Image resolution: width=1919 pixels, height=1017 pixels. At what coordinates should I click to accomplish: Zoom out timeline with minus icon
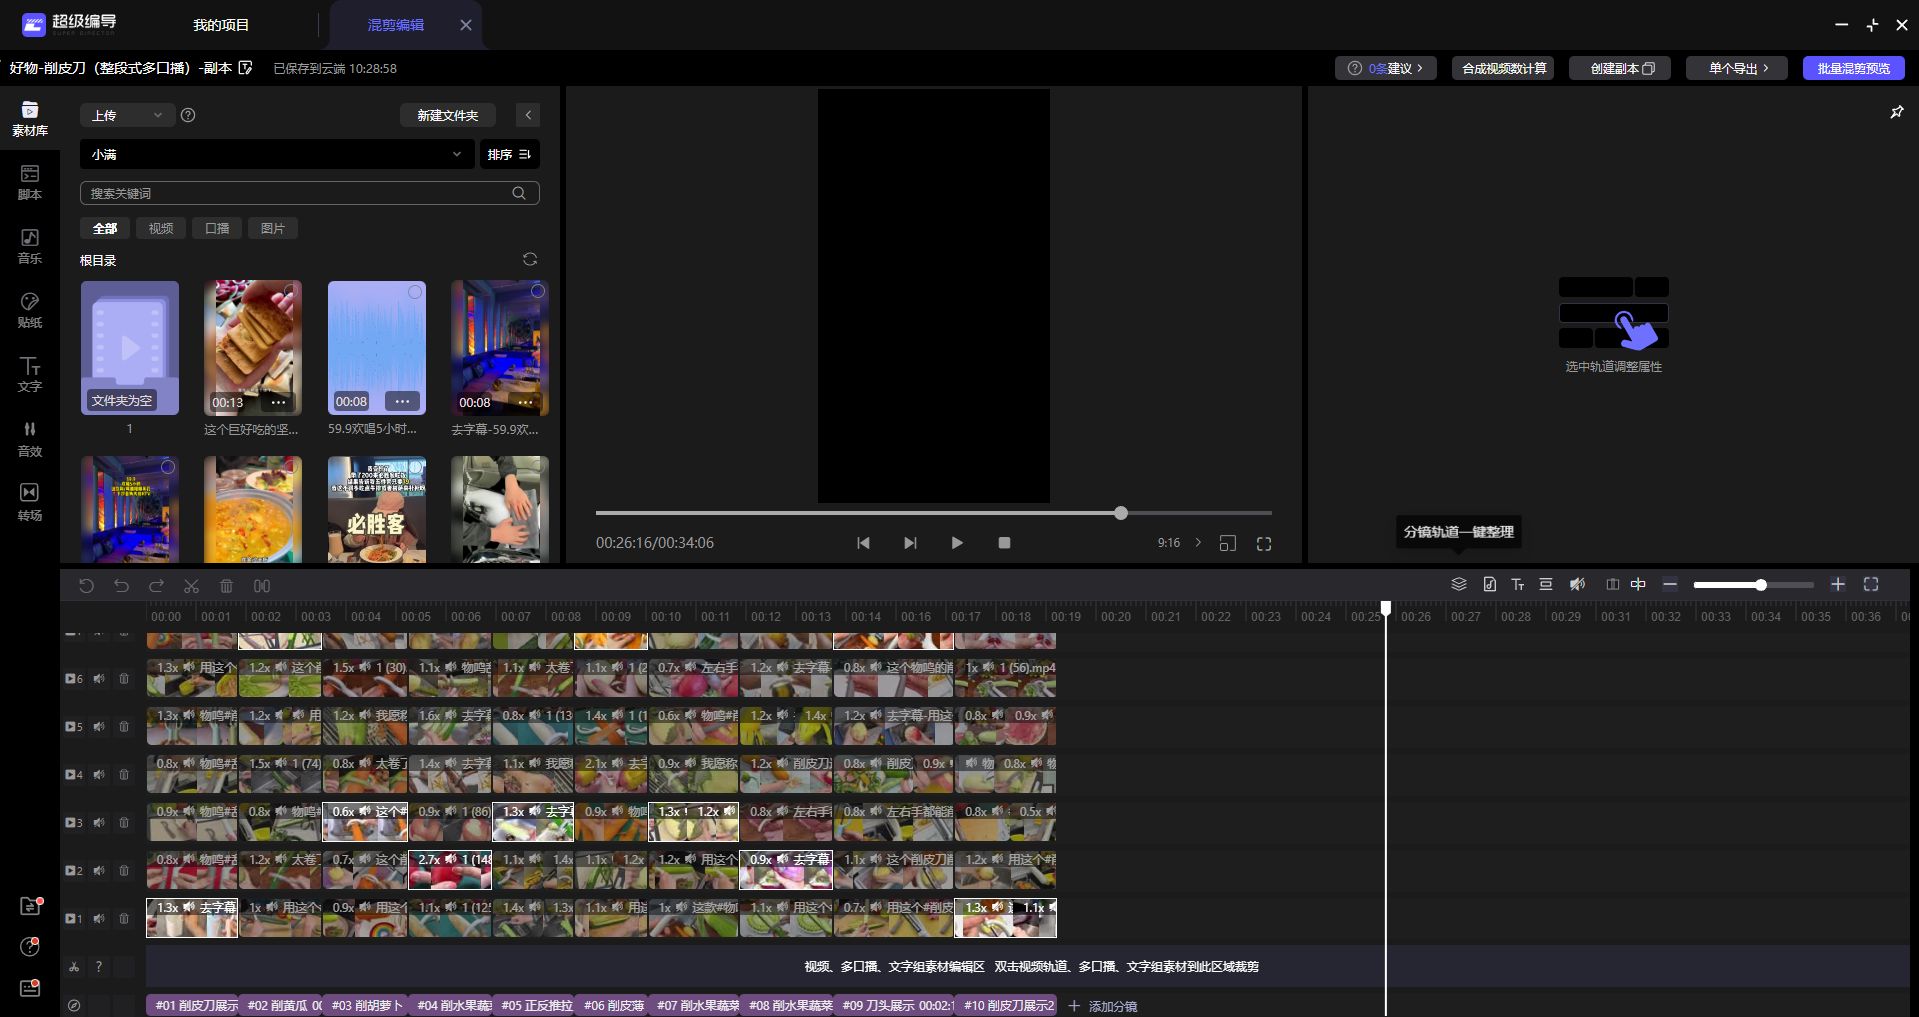[x=1670, y=584]
